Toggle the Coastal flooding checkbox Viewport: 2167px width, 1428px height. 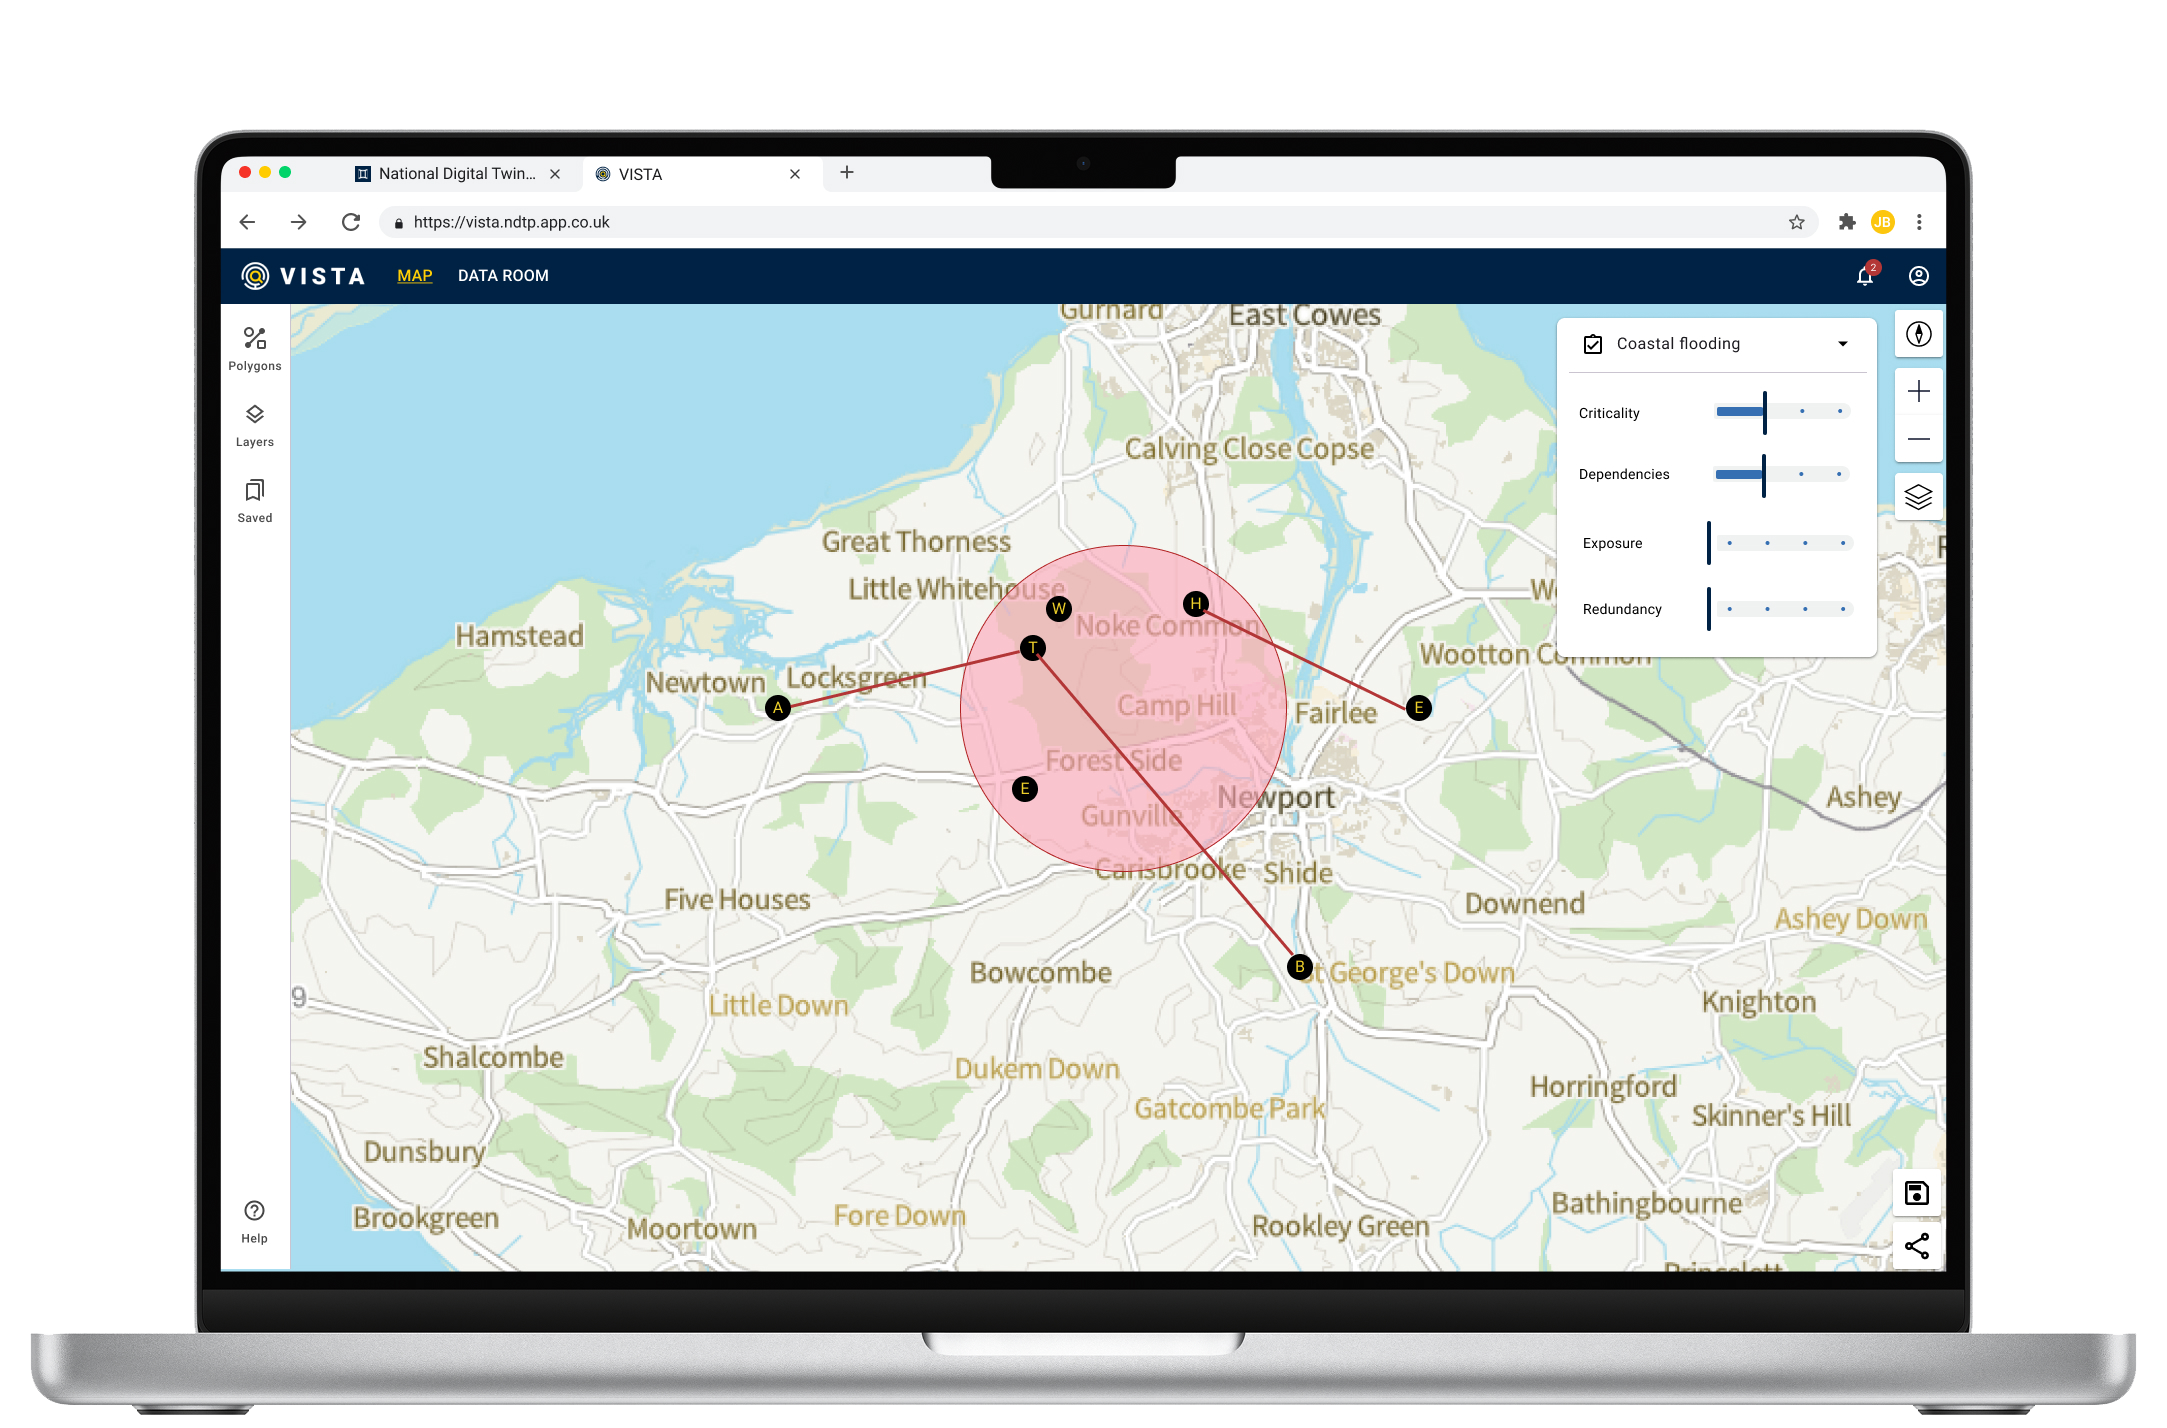tap(1592, 344)
